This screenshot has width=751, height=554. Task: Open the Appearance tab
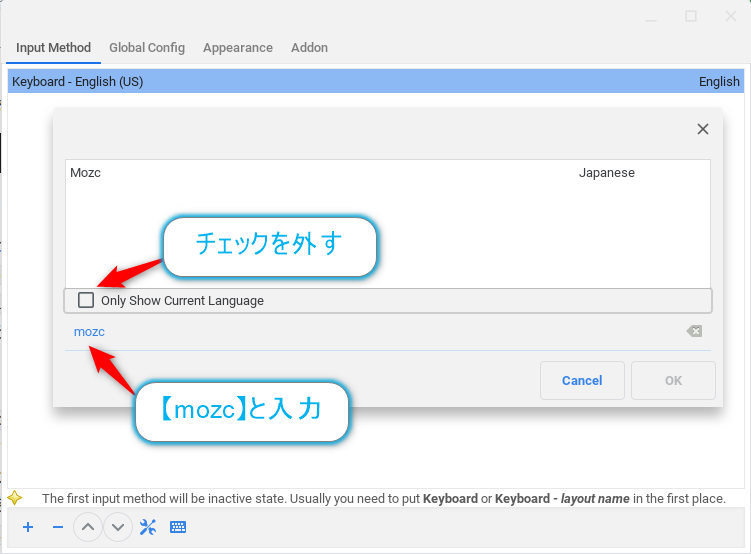238,48
